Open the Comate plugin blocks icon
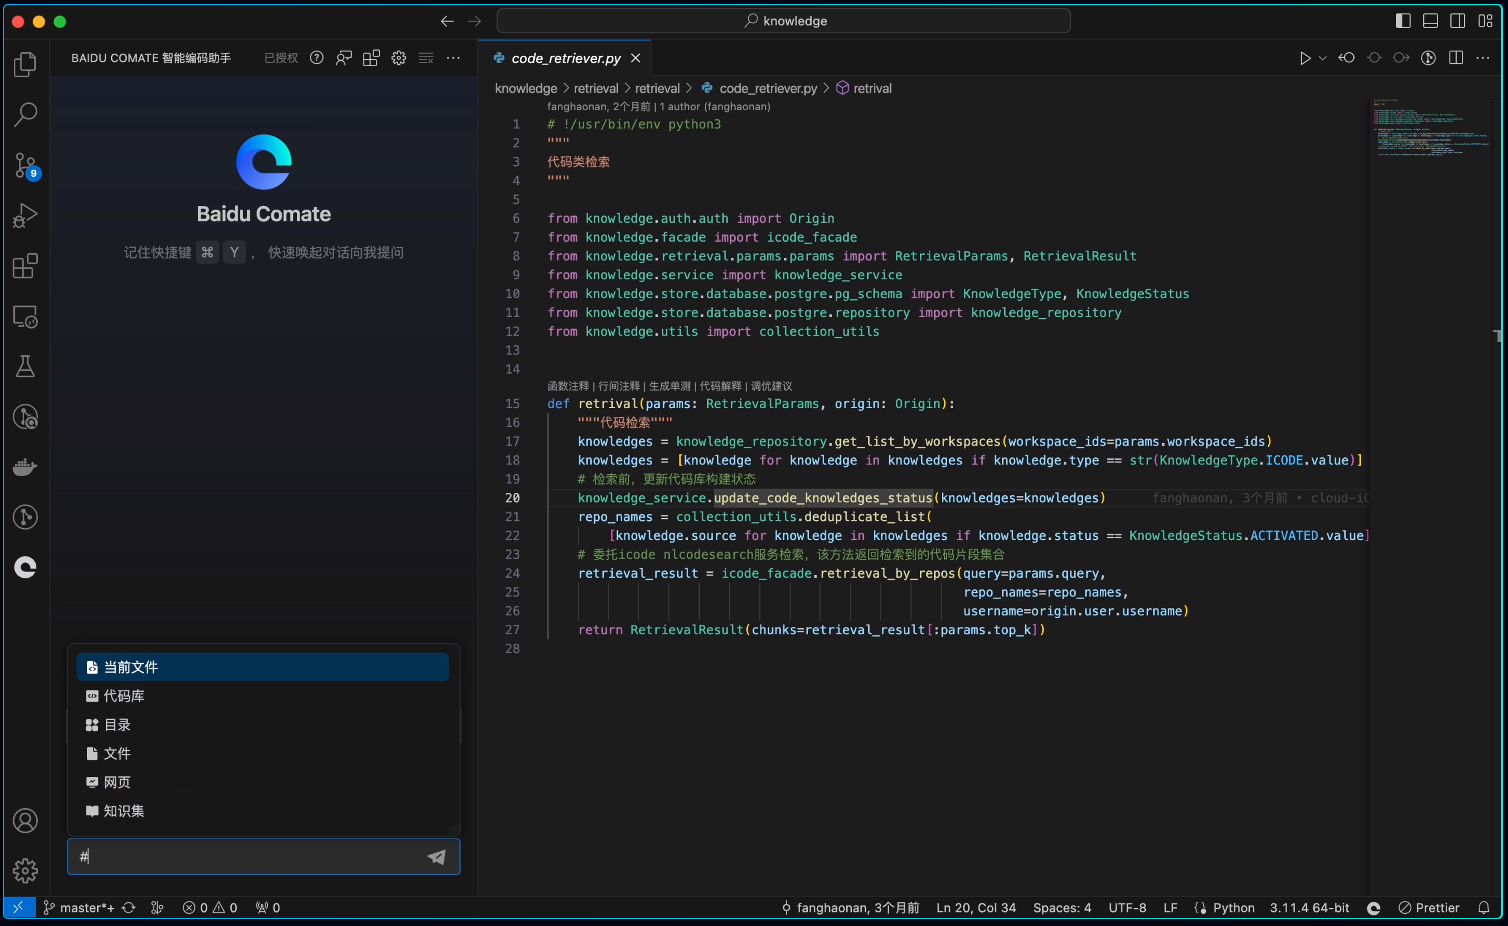1508x926 pixels. 371,58
